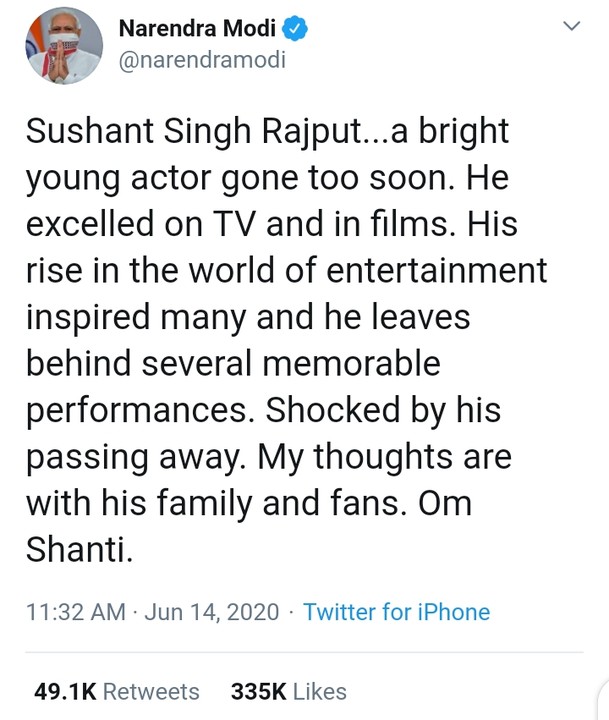The width and height of the screenshot is (609, 720).
Task: Open the @narendramodi handle
Action: pyautogui.click(x=202, y=60)
